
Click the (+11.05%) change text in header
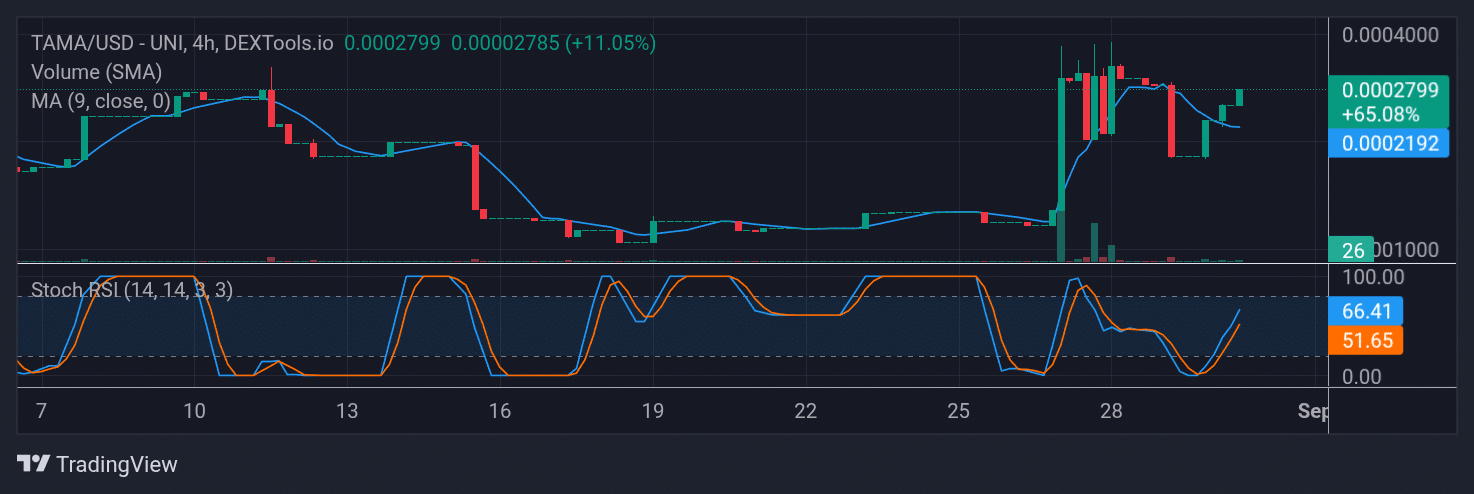[x=610, y=43]
